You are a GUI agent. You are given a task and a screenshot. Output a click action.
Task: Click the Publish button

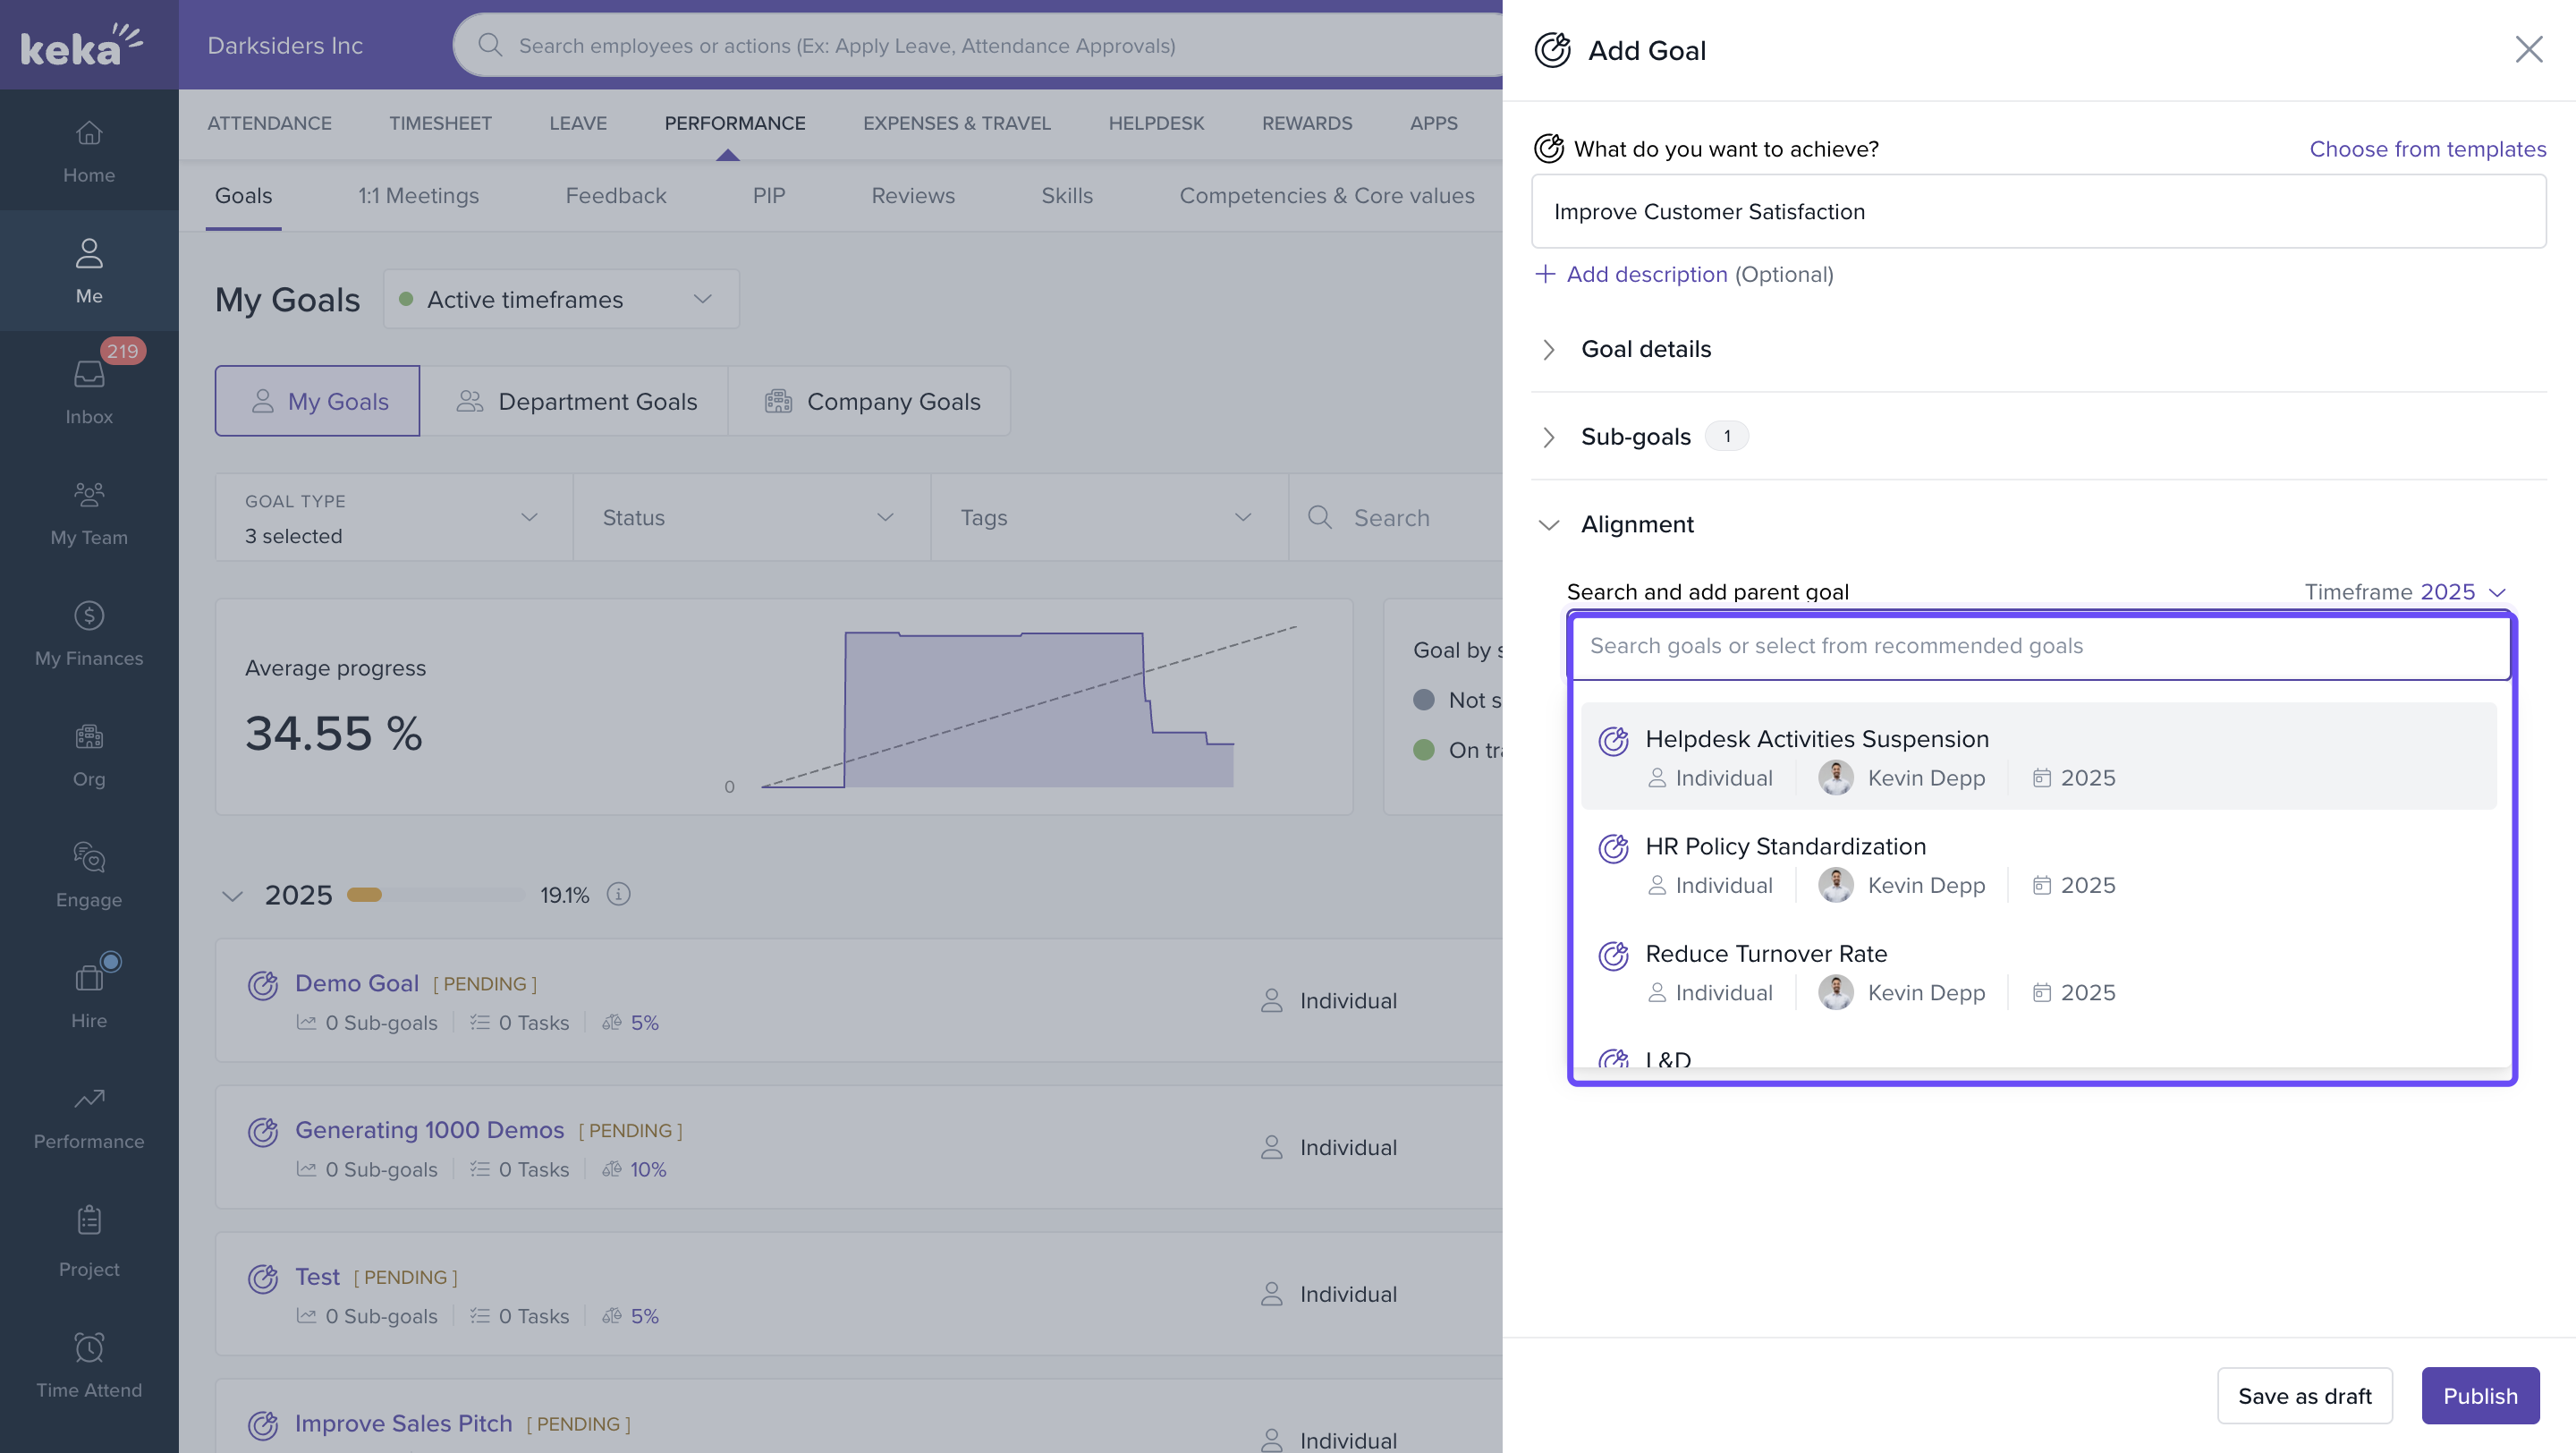(2479, 1395)
